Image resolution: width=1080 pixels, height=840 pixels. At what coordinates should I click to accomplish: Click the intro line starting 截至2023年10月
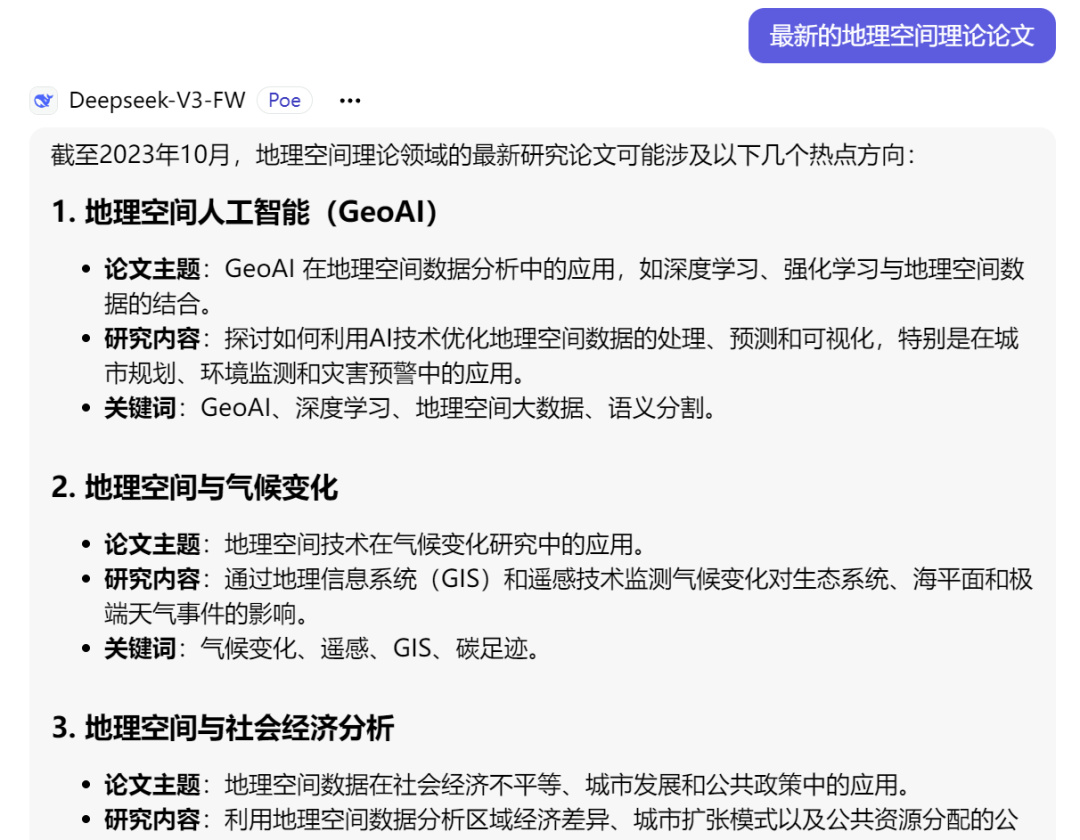click(483, 155)
